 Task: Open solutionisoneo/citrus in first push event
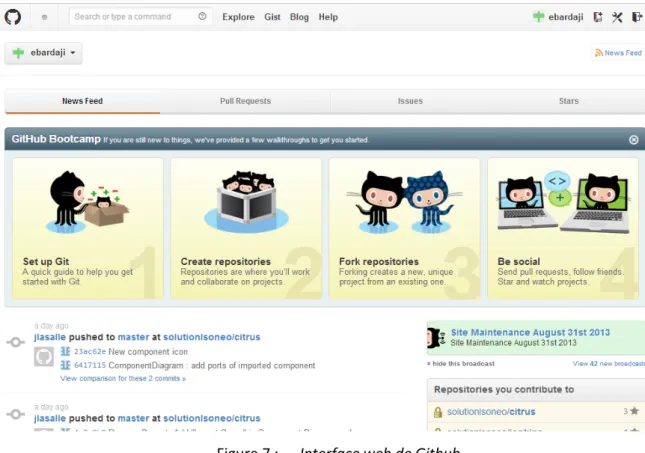211,337
